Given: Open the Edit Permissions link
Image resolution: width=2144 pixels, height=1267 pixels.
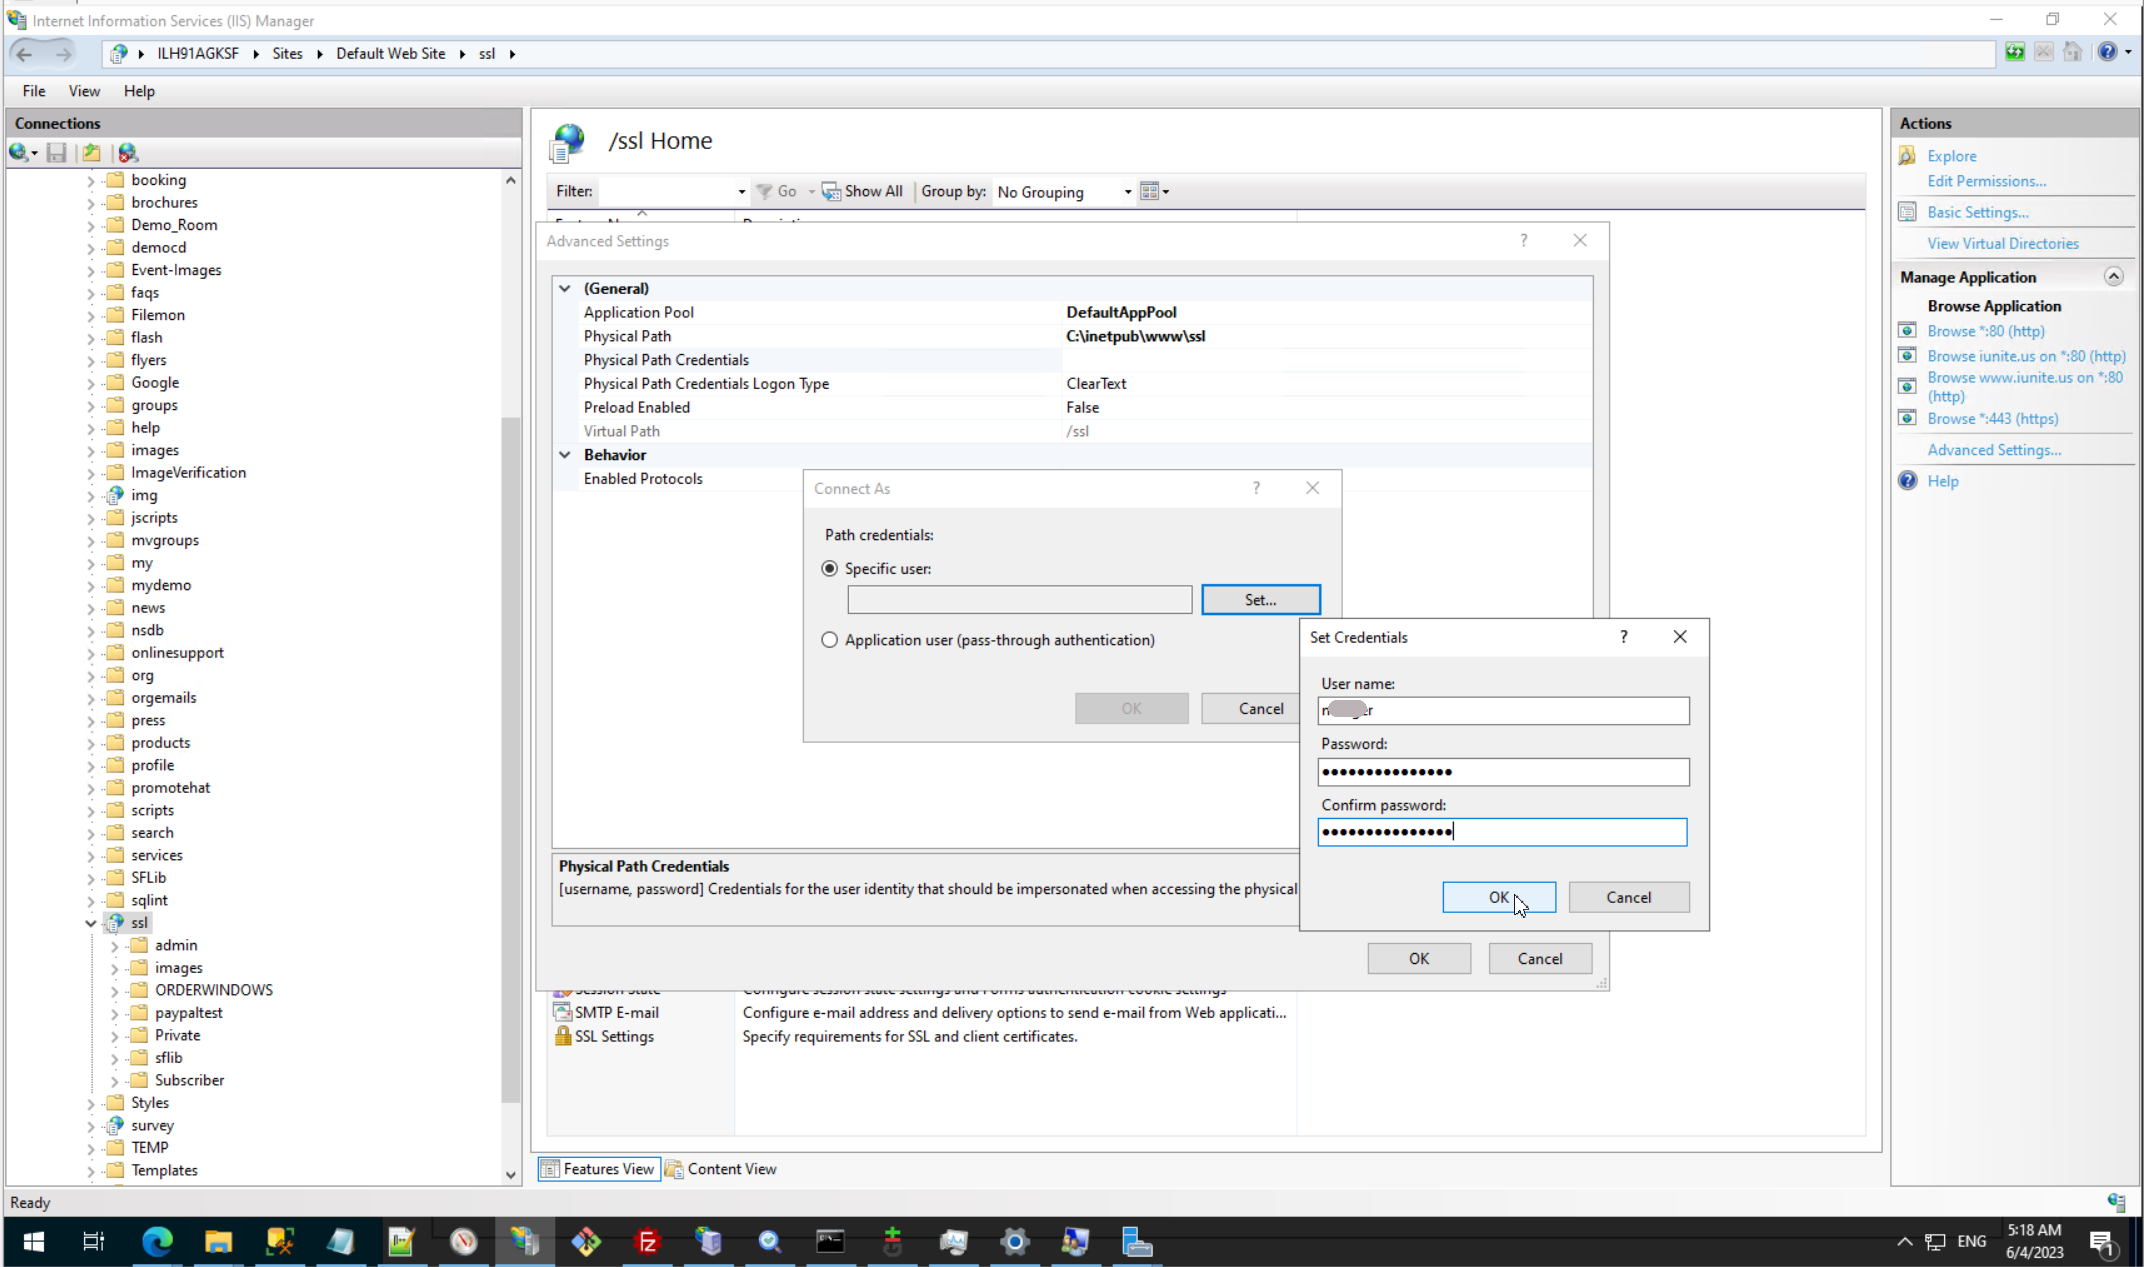Looking at the screenshot, I should 1986,181.
